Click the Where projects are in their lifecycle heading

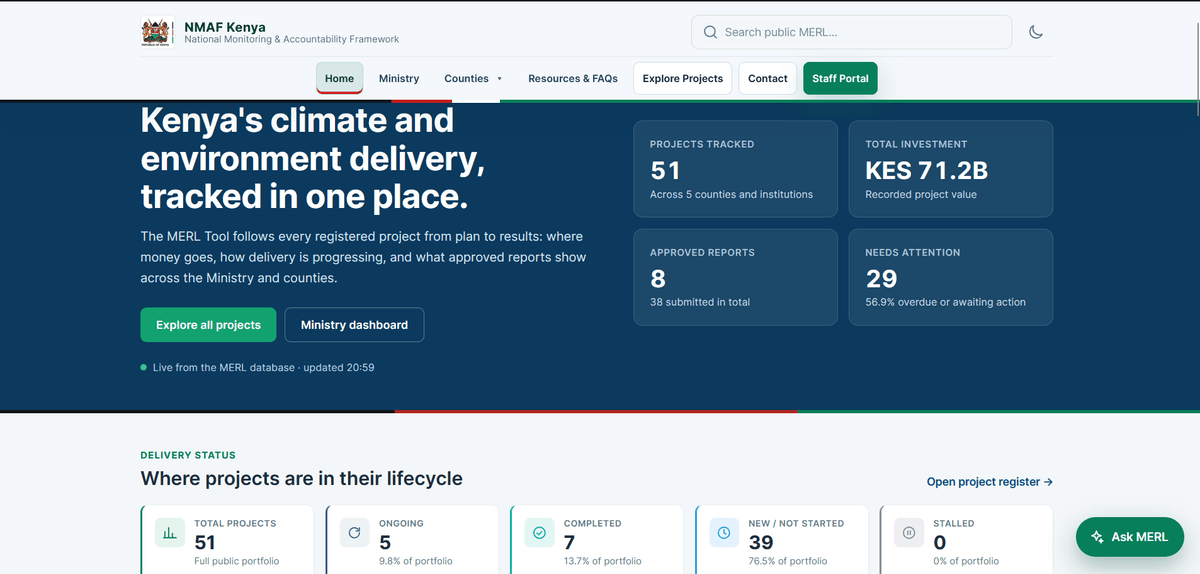click(x=302, y=478)
